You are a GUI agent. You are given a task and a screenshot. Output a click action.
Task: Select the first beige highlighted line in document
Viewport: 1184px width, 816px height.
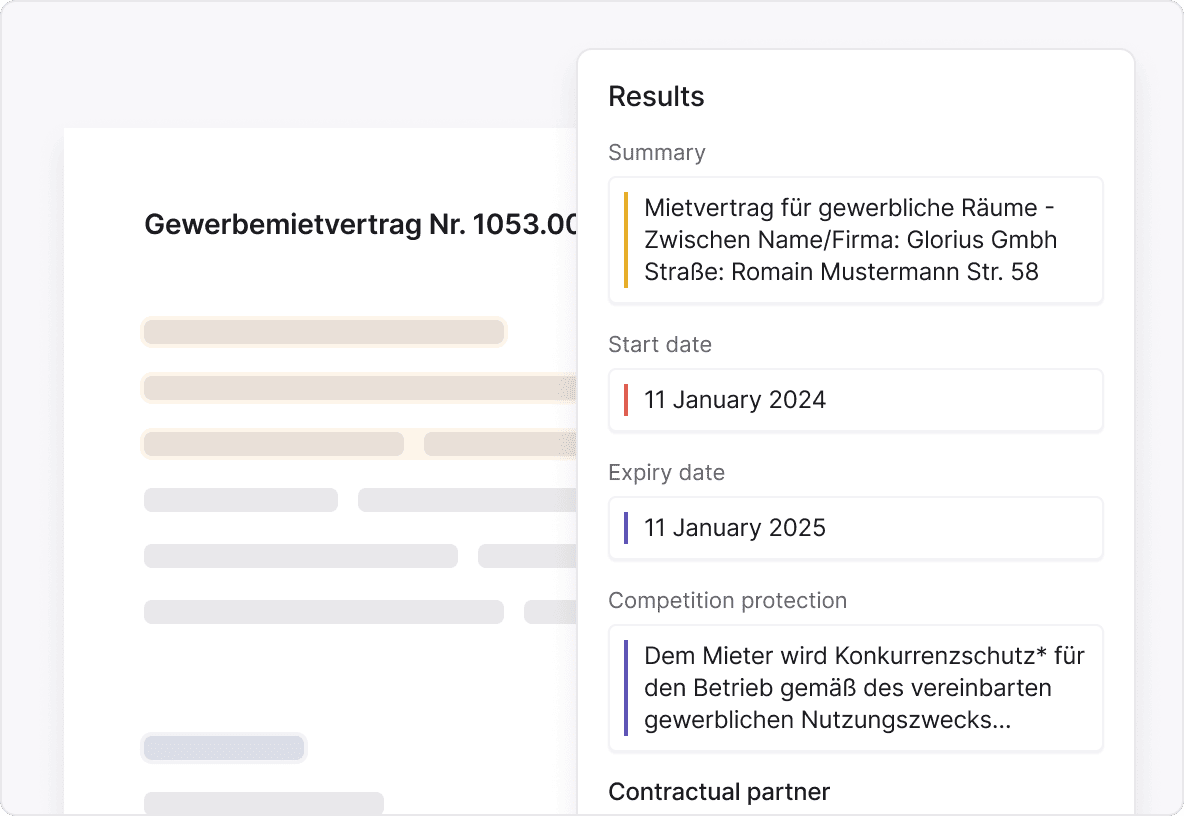pyautogui.click(x=324, y=332)
